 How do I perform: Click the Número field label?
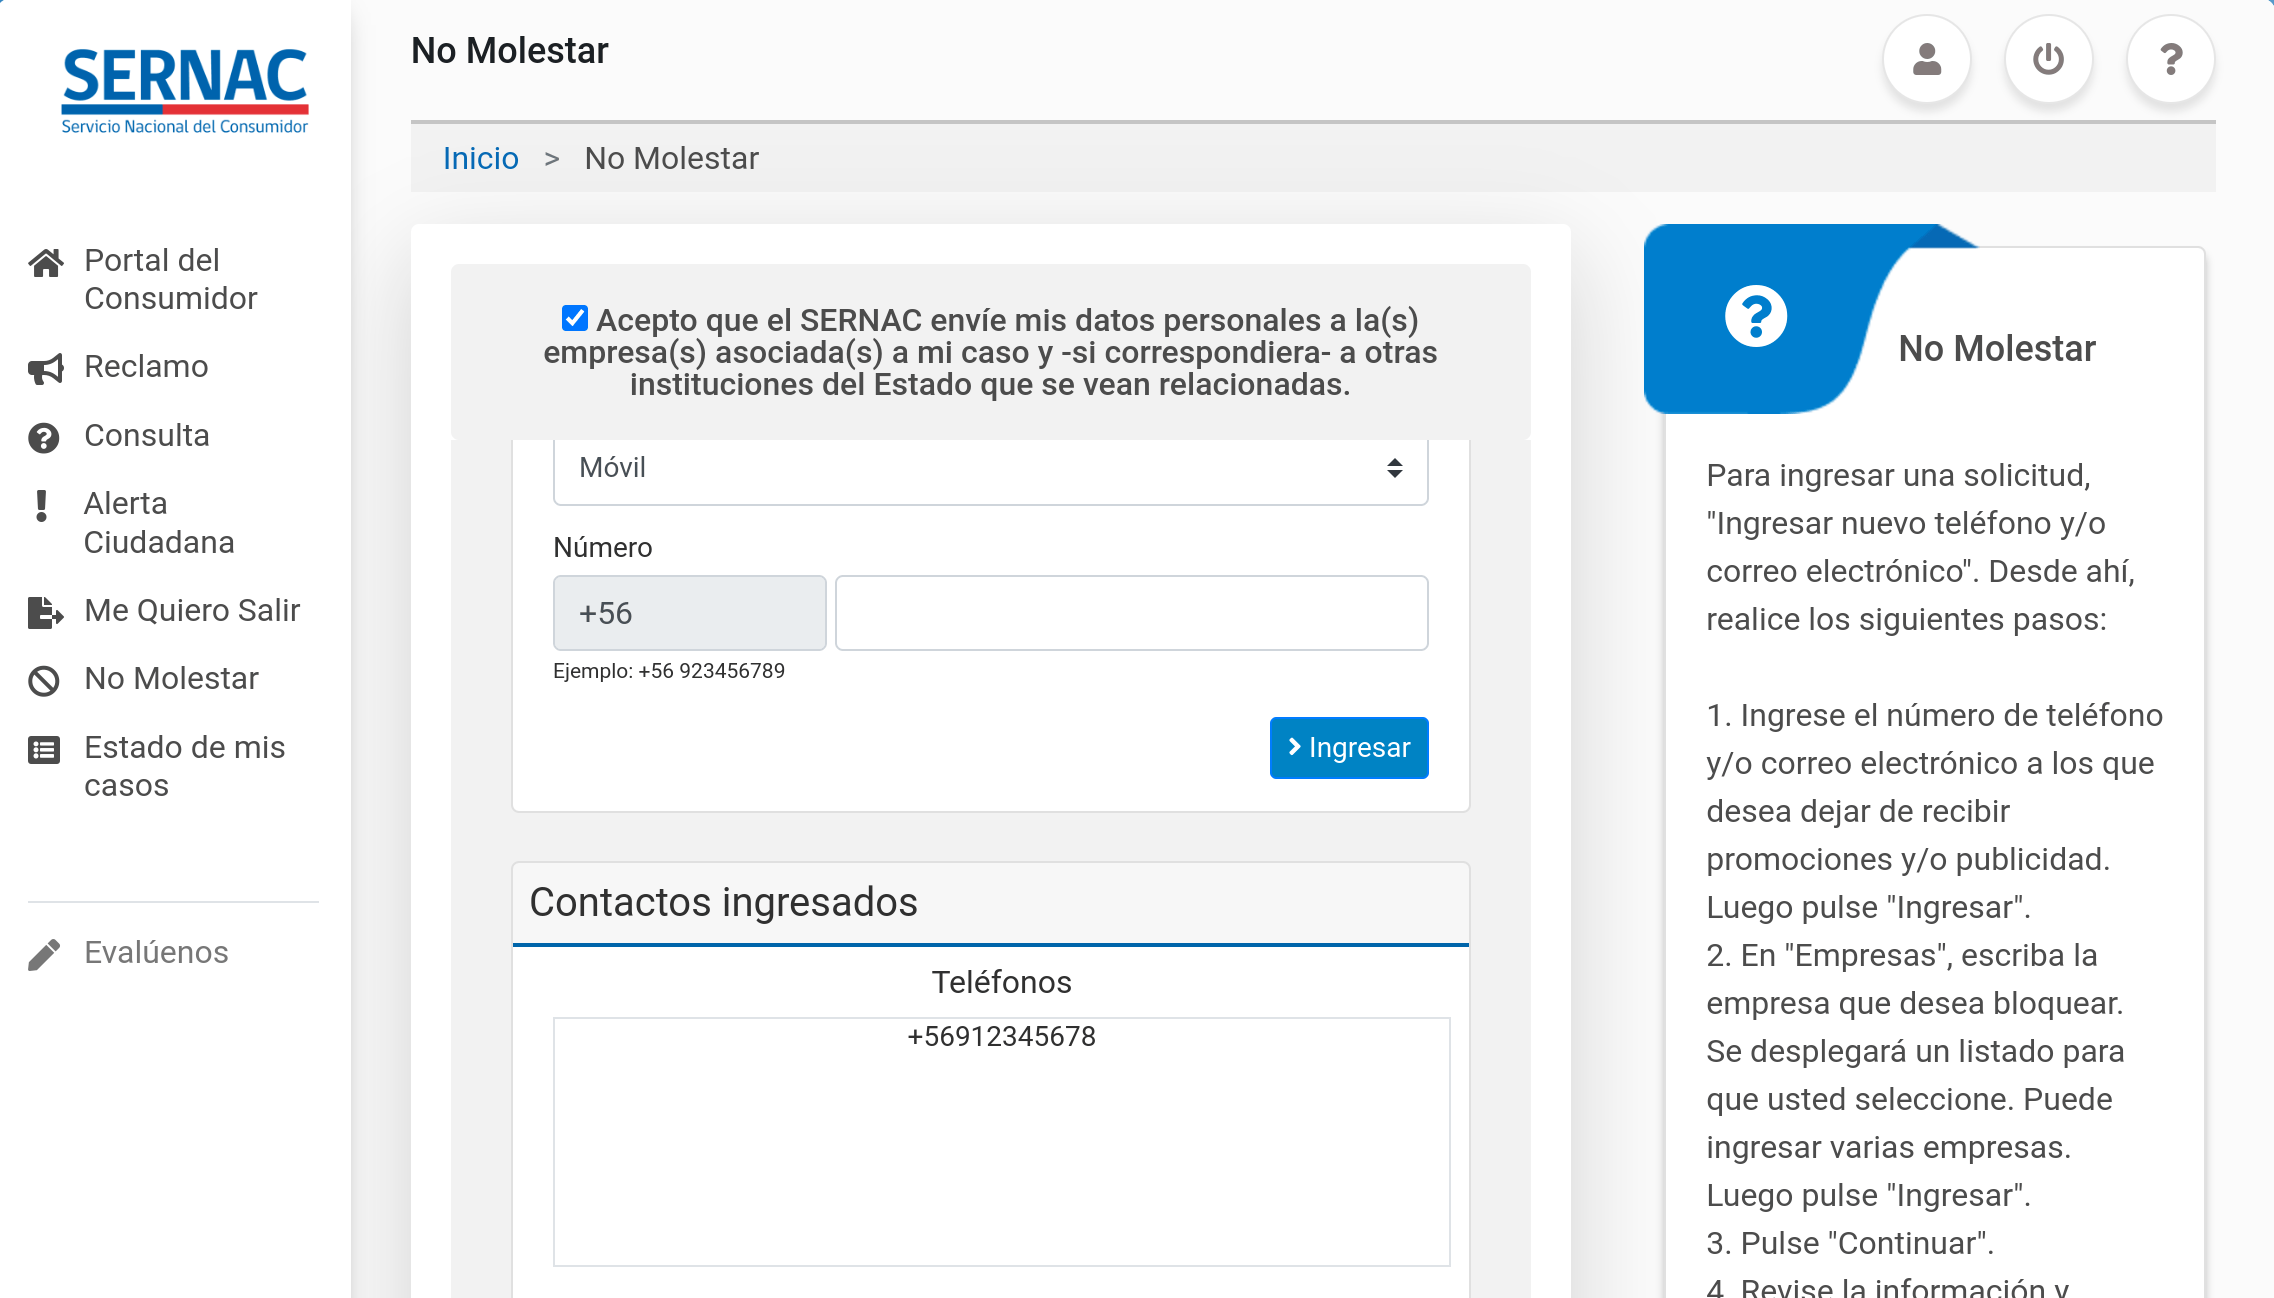coord(603,547)
